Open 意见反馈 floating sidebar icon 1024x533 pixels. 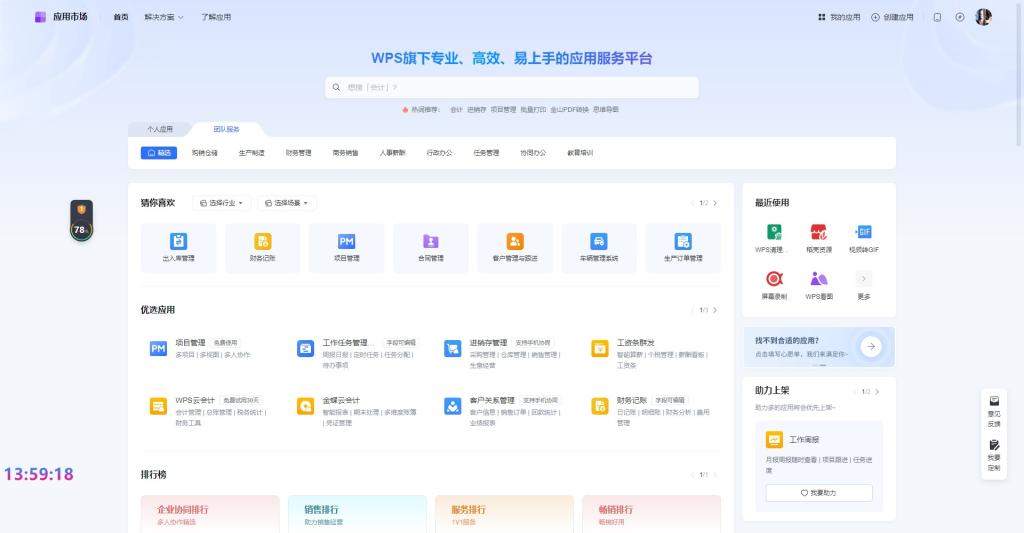(x=994, y=411)
